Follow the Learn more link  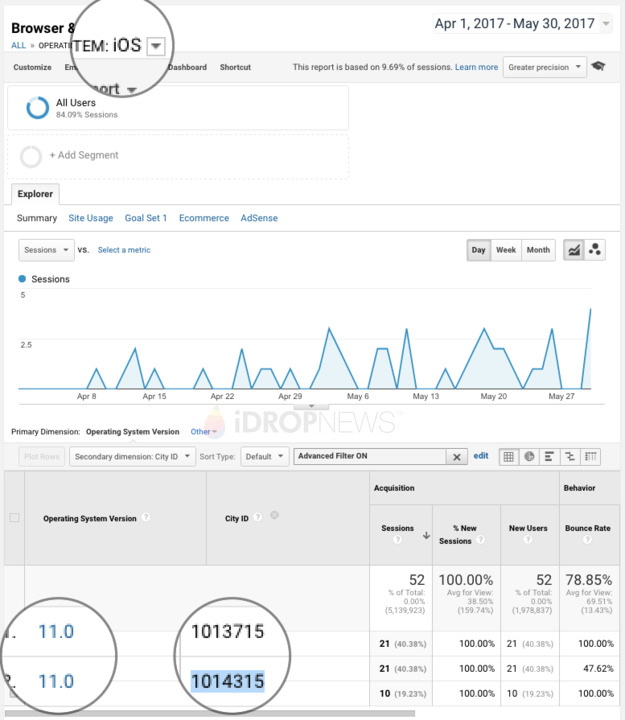point(476,67)
